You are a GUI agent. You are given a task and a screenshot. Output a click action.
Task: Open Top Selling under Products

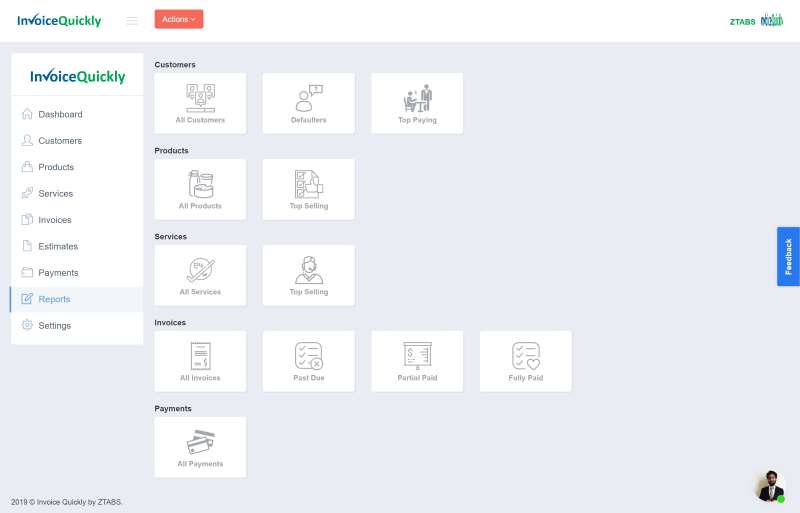point(309,189)
